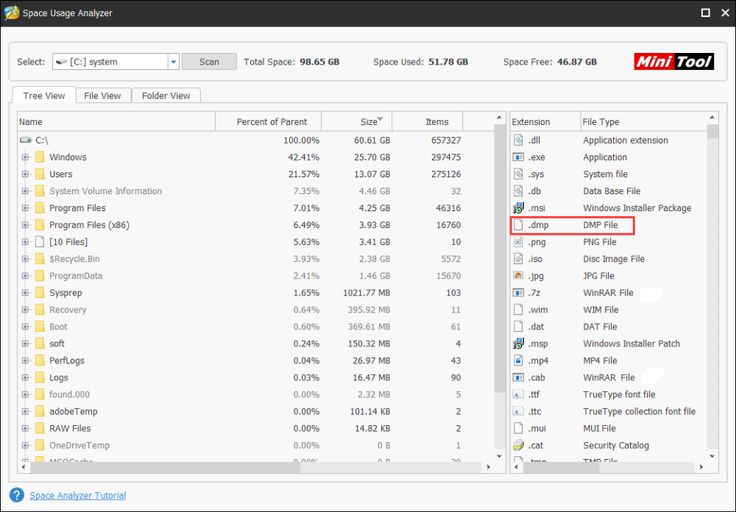Open the drive selection dropdown
The height and width of the screenshot is (512, 736).
coord(173,61)
